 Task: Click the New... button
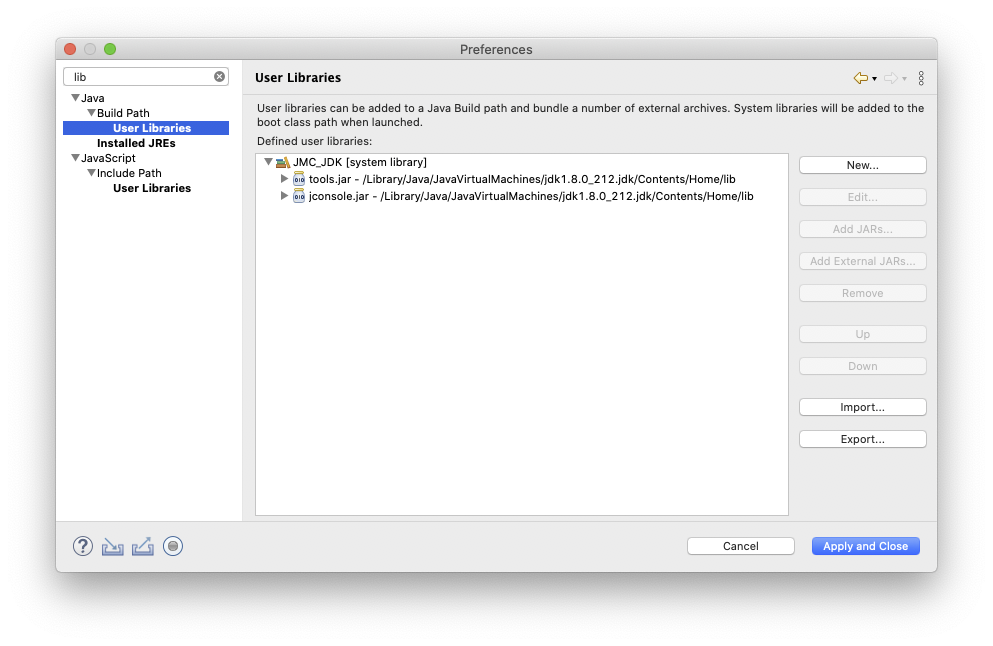click(863, 165)
